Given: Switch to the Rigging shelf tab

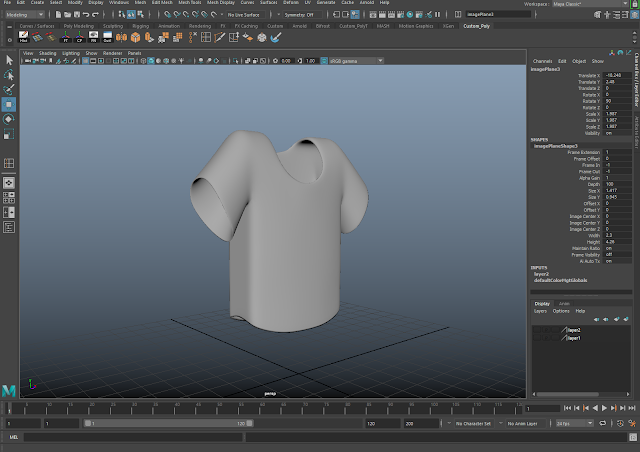Looking at the screenshot, I should pos(142,26).
